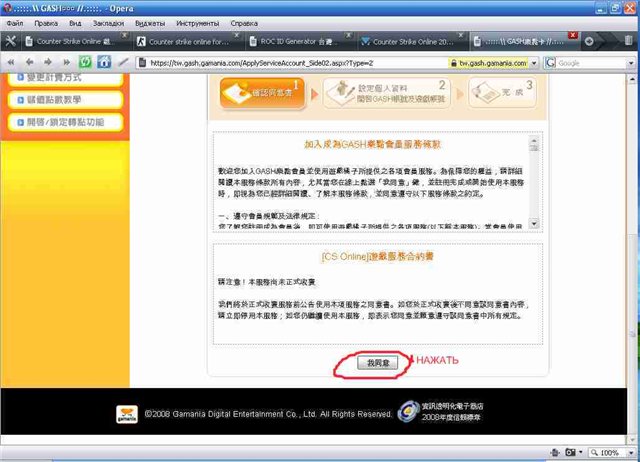Click up arrow of terms box scrollbar

point(534,140)
